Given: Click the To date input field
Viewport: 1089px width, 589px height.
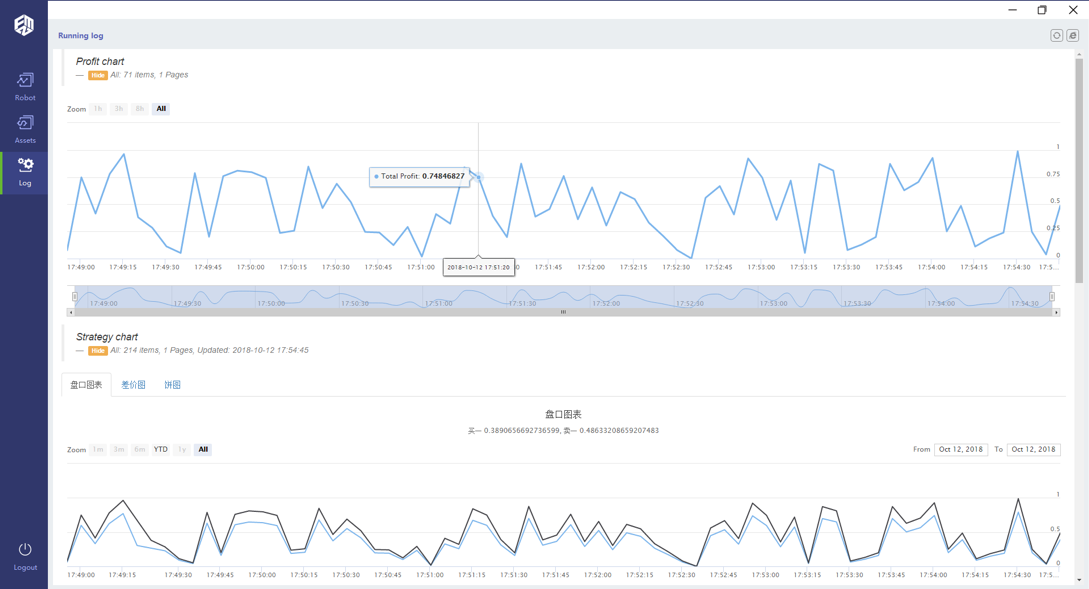Looking at the screenshot, I should coord(1033,449).
